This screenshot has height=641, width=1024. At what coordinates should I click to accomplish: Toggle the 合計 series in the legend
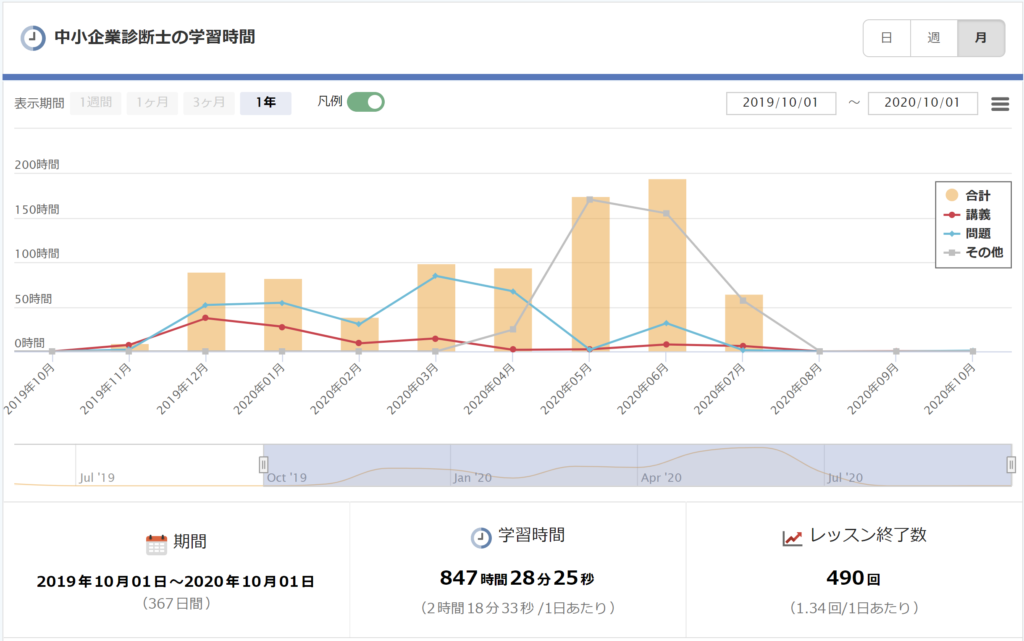pos(971,195)
